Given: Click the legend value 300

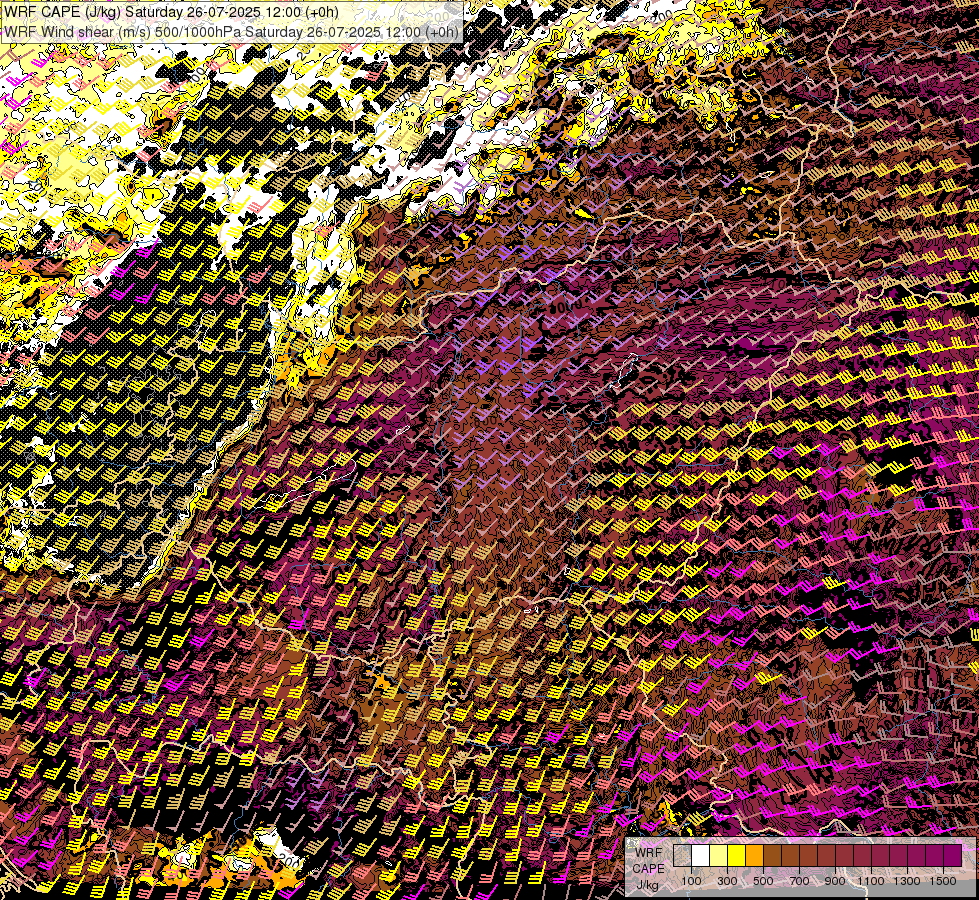Looking at the screenshot, I should tap(727, 881).
